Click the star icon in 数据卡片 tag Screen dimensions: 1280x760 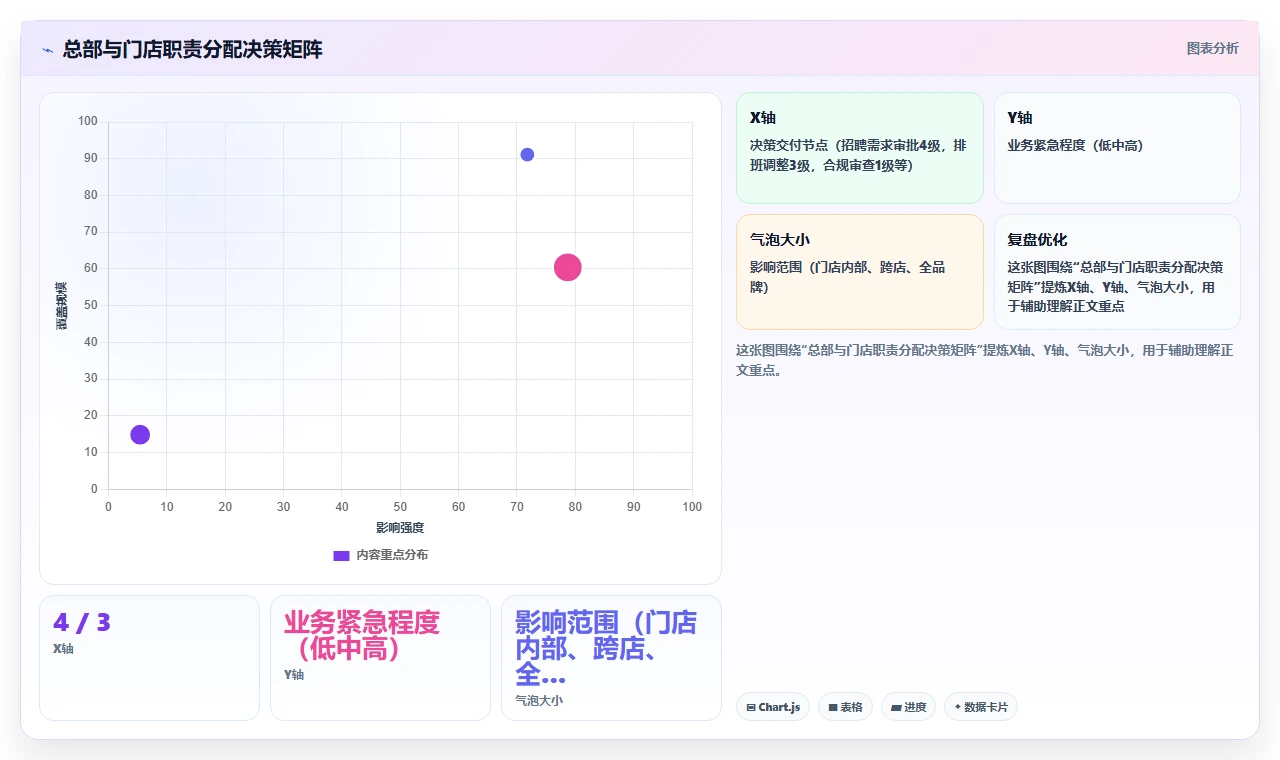coord(958,707)
